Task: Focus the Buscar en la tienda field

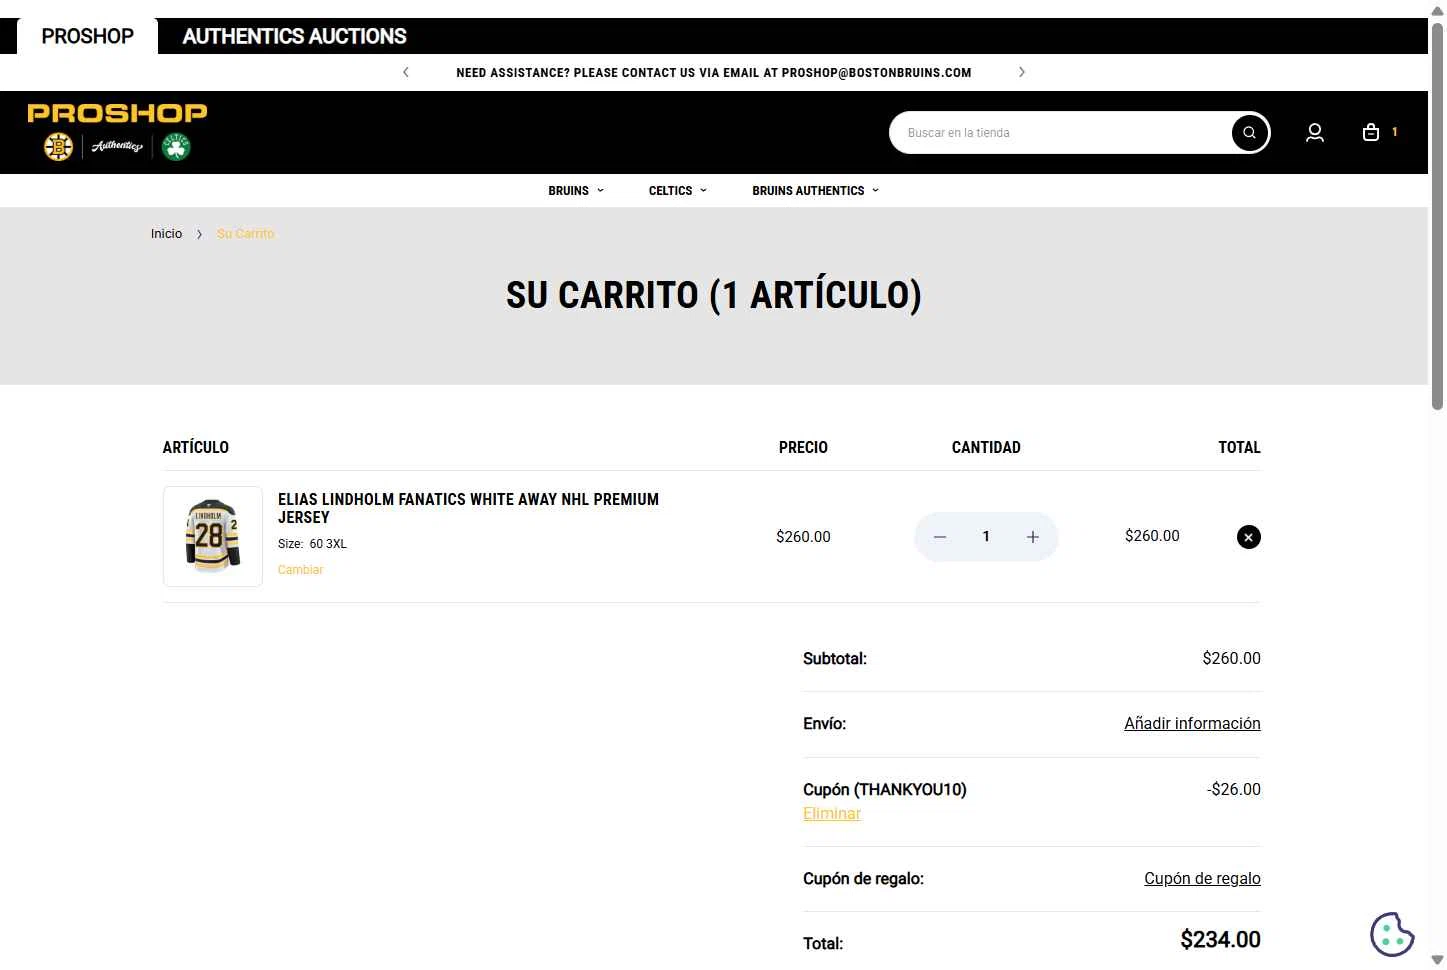Action: click(1063, 133)
